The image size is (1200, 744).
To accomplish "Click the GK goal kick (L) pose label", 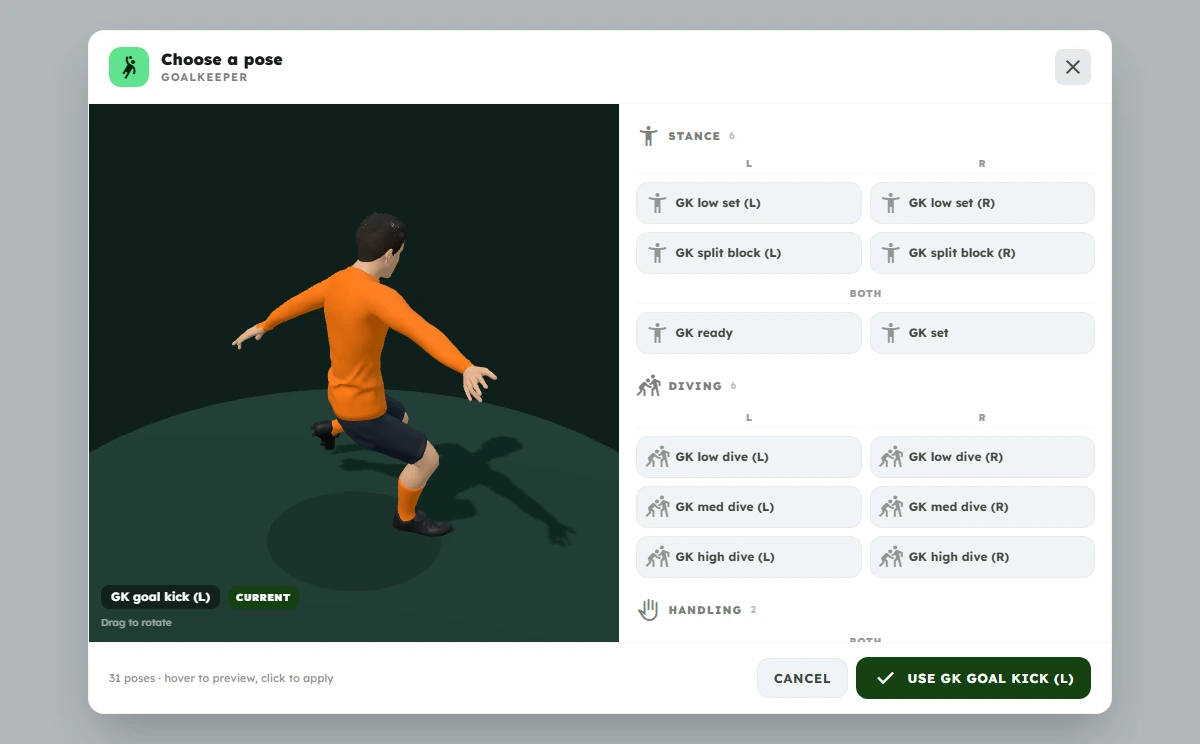I will pos(160,597).
